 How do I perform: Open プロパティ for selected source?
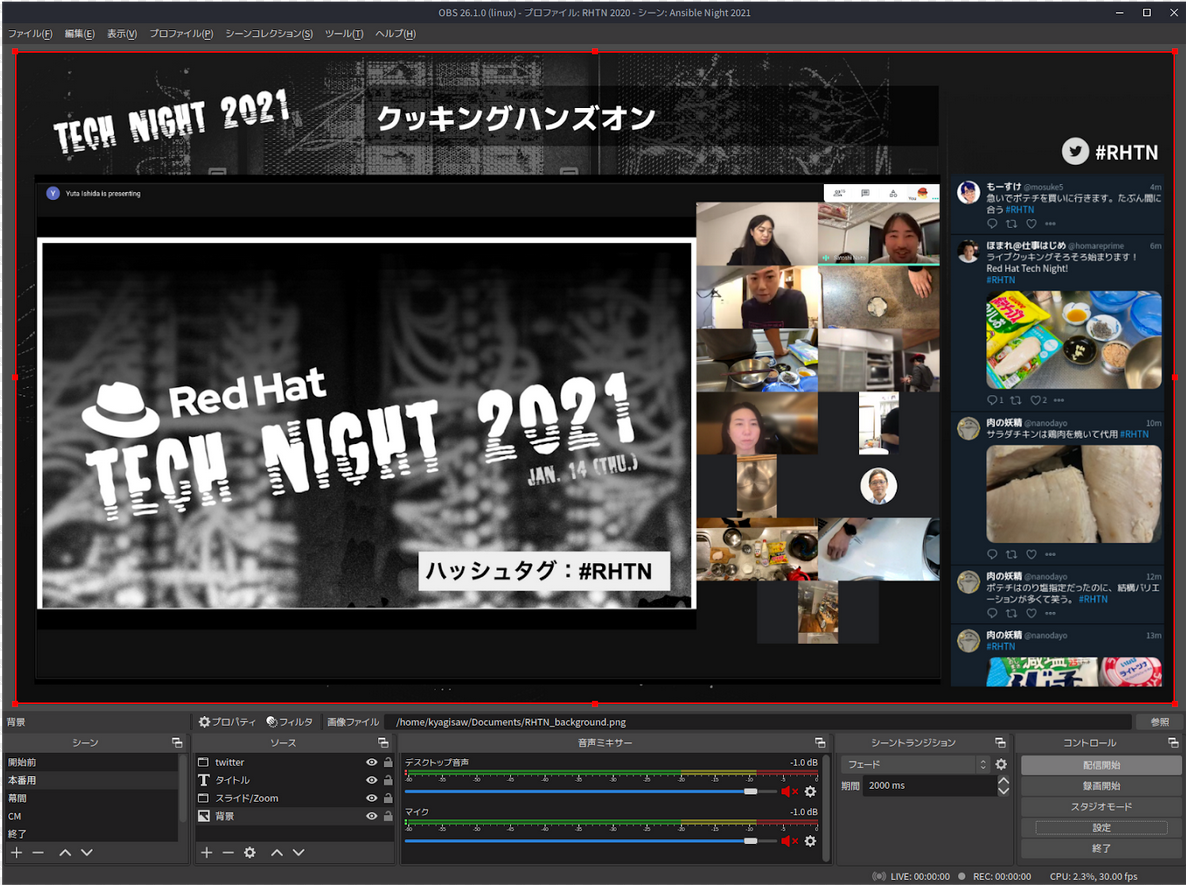point(227,722)
